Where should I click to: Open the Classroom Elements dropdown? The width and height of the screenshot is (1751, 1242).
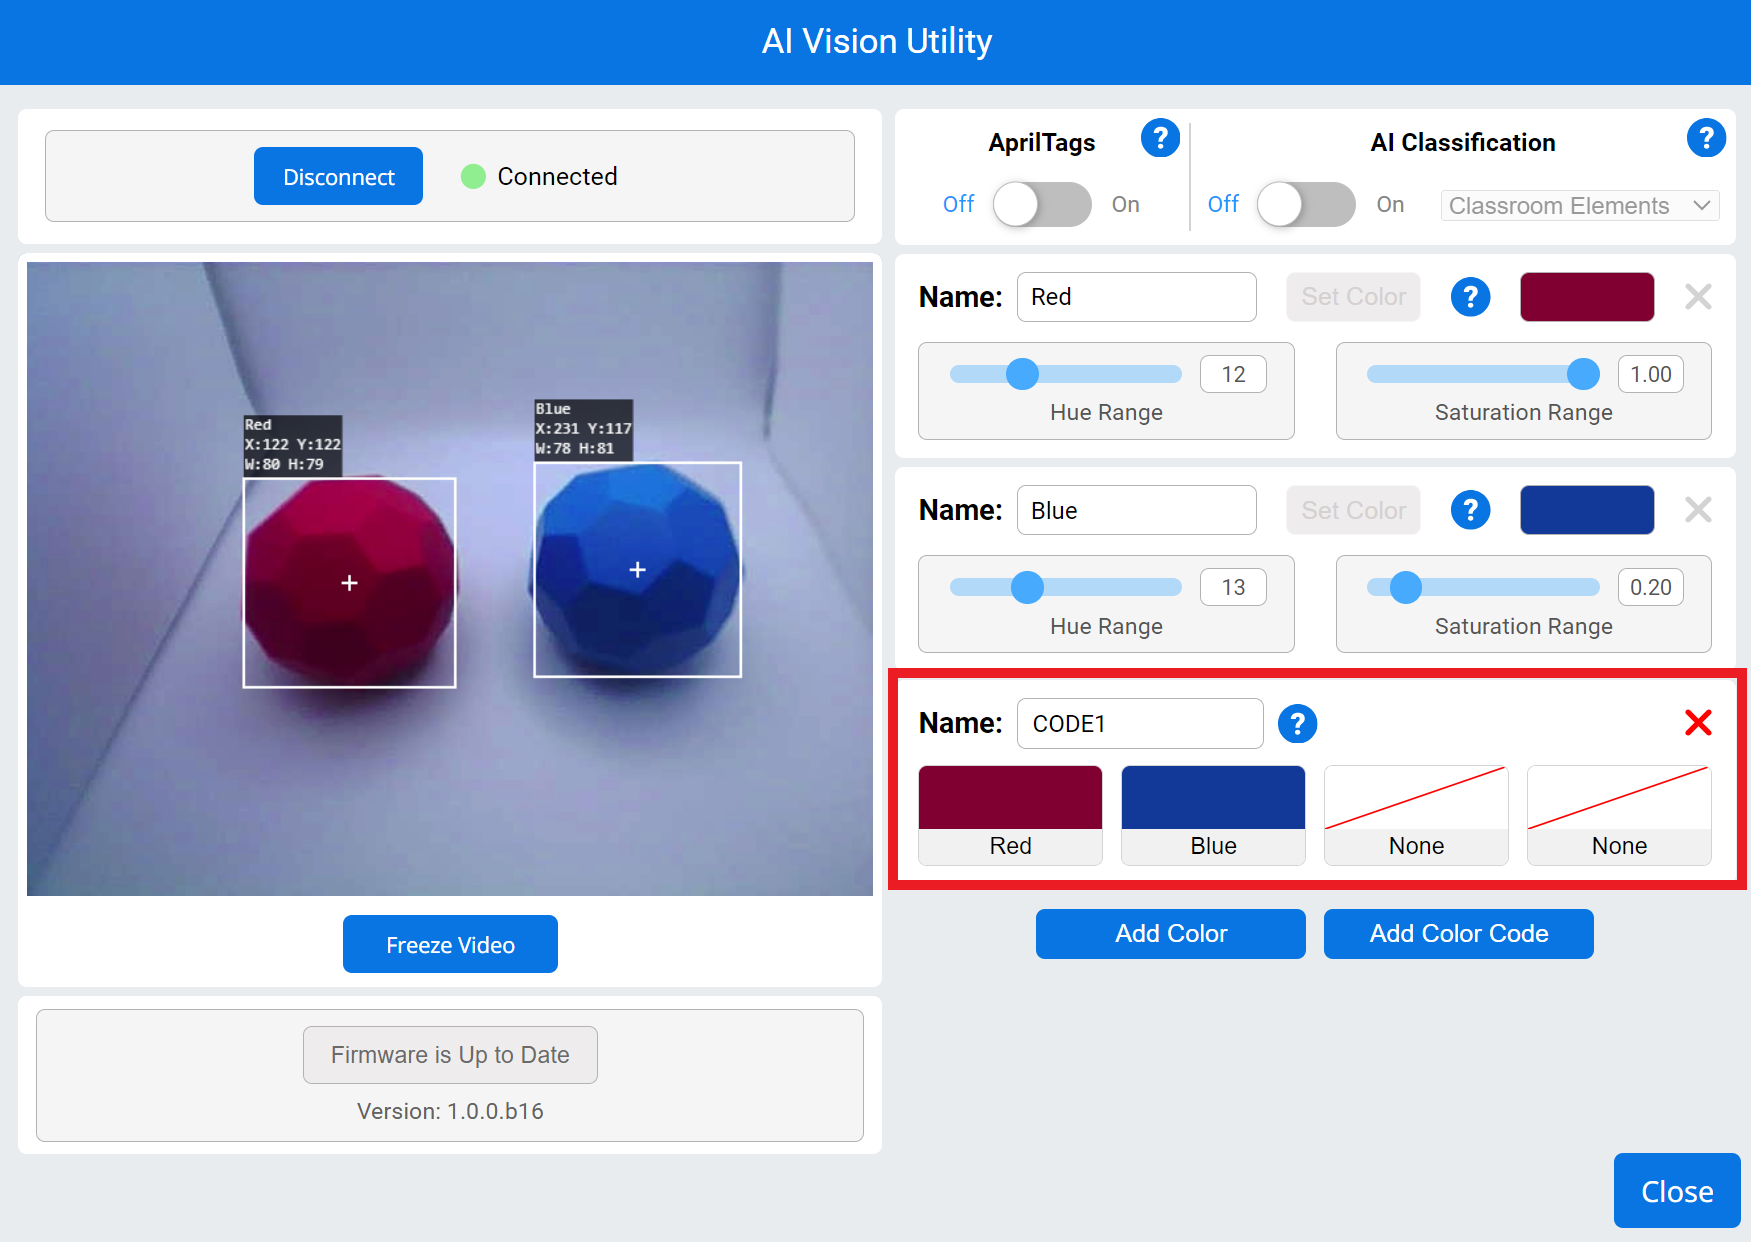[1578, 205]
